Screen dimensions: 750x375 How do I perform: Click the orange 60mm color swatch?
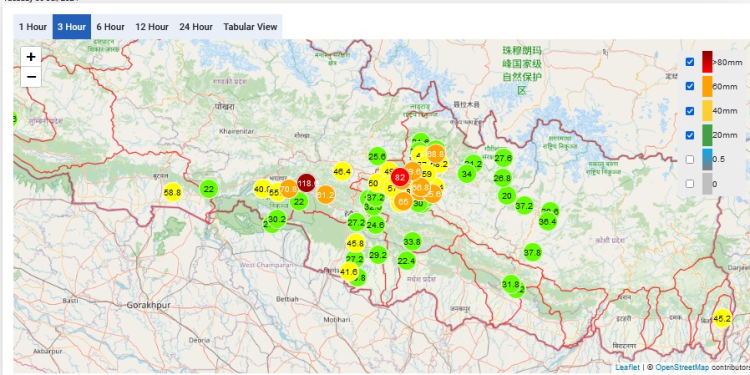(707, 86)
